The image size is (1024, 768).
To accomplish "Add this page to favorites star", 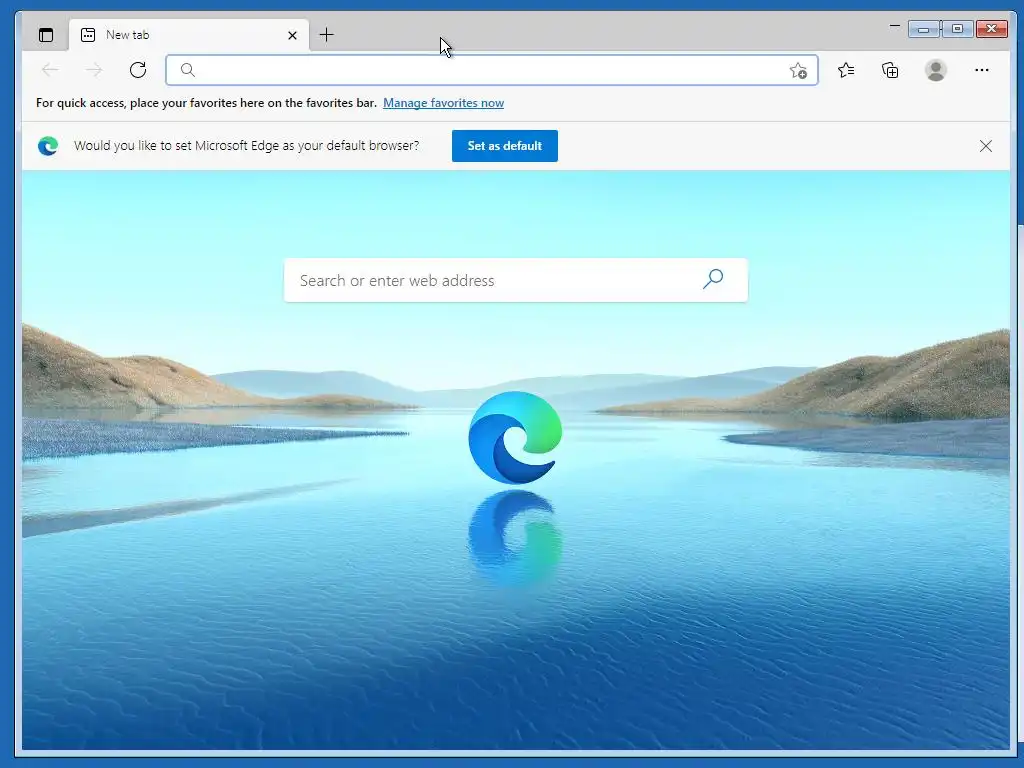I will point(798,71).
